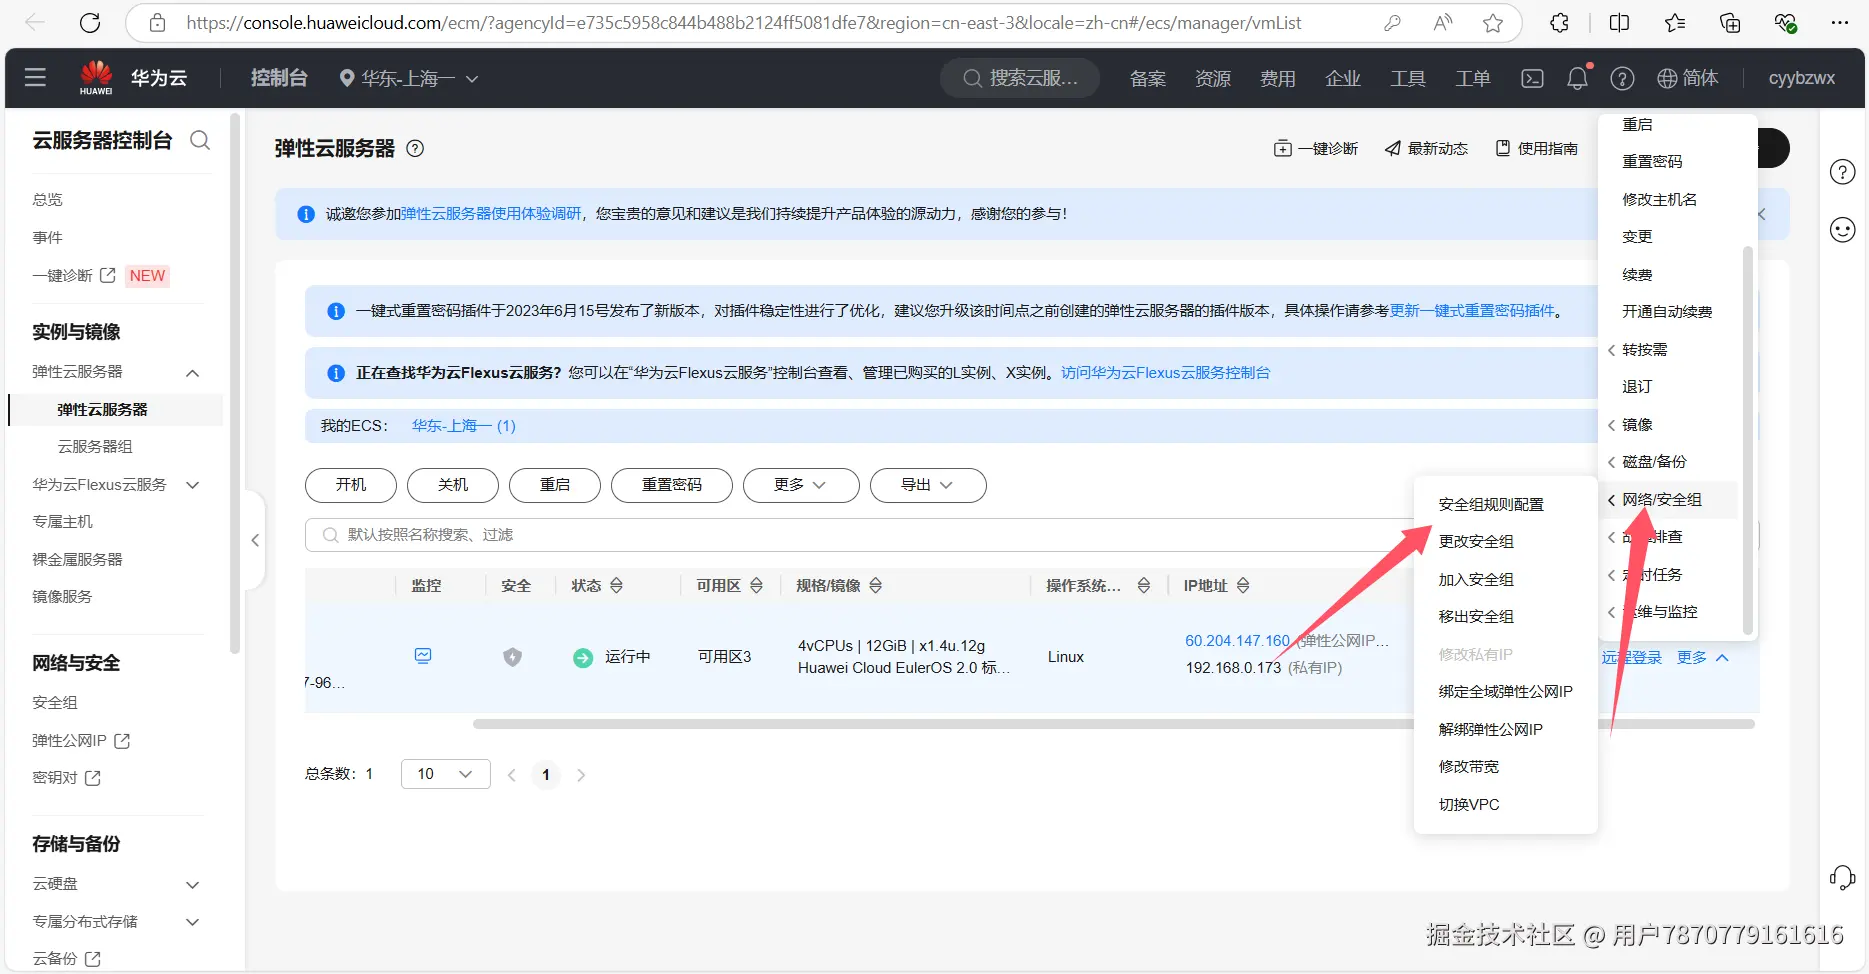Image resolution: width=1869 pixels, height=974 pixels.
Task: Sort the table by 操作系统 column
Action: click(x=1143, y=585)
